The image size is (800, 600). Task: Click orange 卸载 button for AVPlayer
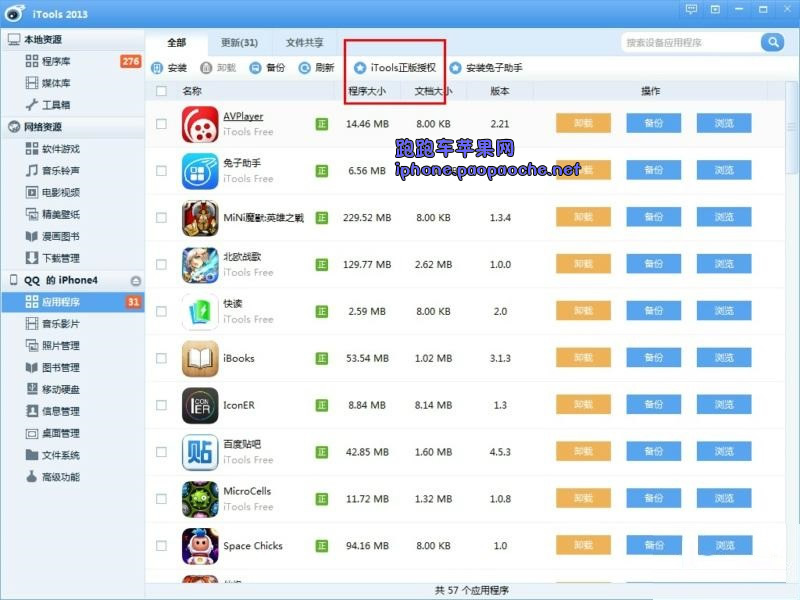(x=583, y=123)
